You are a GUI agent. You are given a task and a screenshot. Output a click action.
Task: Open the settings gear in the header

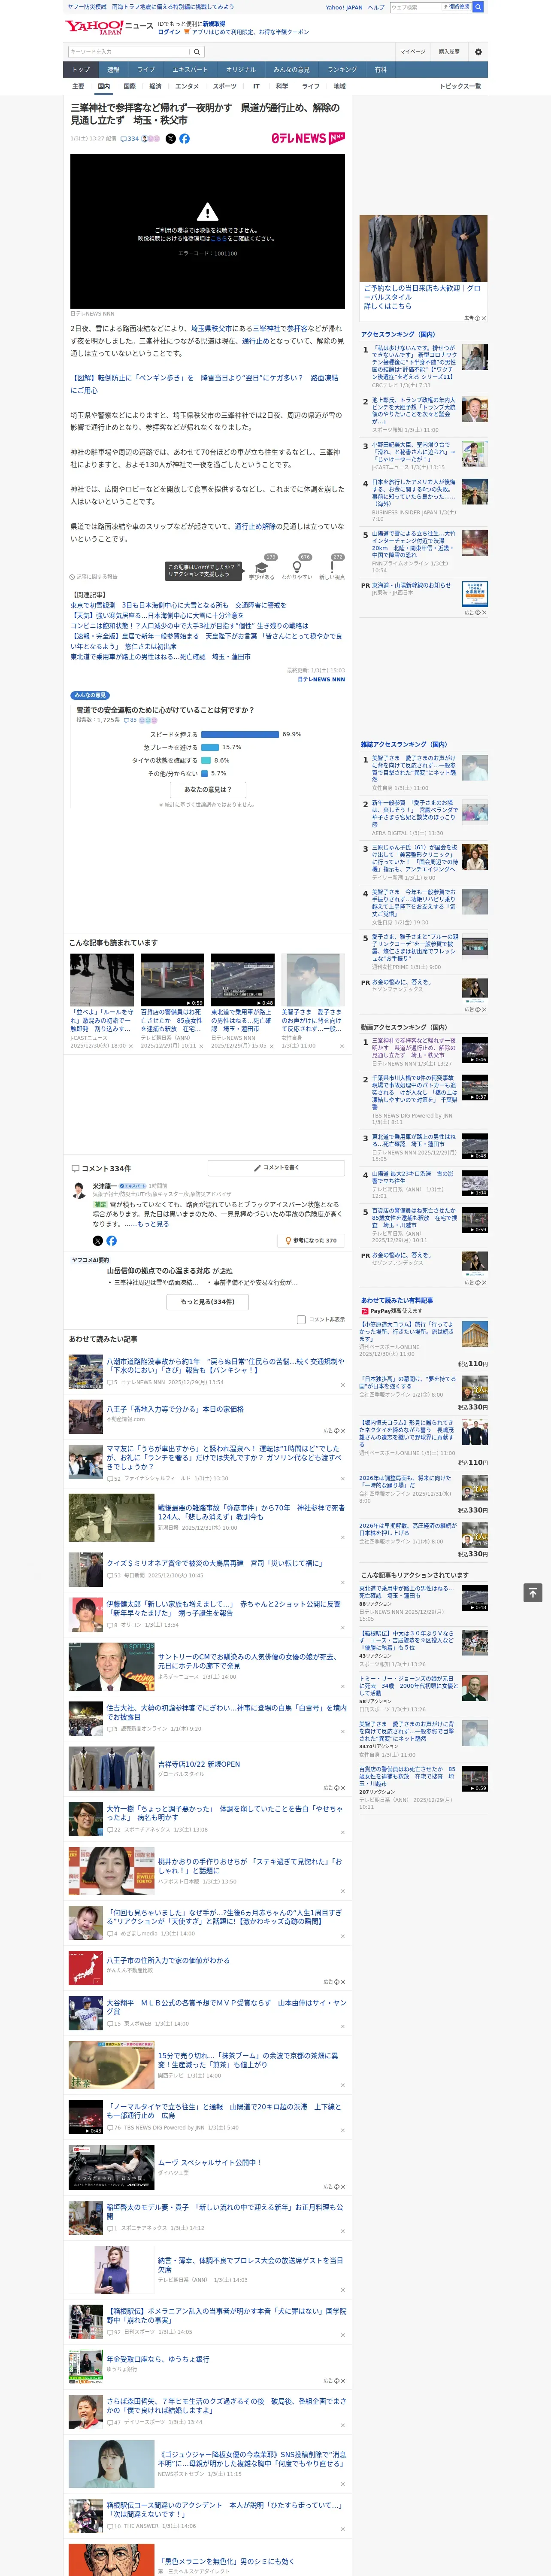click(x=478, y=51)
